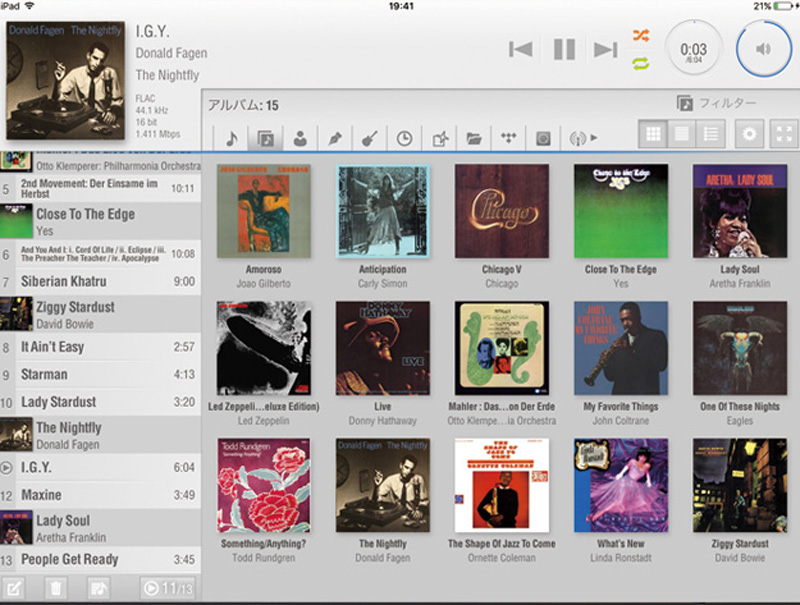Image resolution: width=800 pixels, height=605 pixels.
Task: Open the Internet radio antenna tab
Action: (x=577, y=138)
